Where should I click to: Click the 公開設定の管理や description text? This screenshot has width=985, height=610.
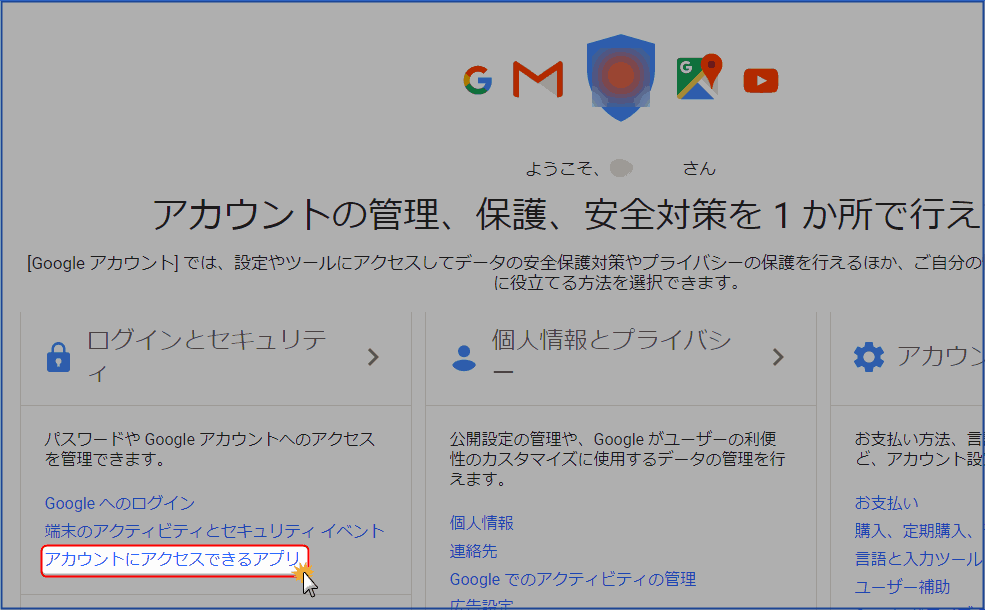618,459
